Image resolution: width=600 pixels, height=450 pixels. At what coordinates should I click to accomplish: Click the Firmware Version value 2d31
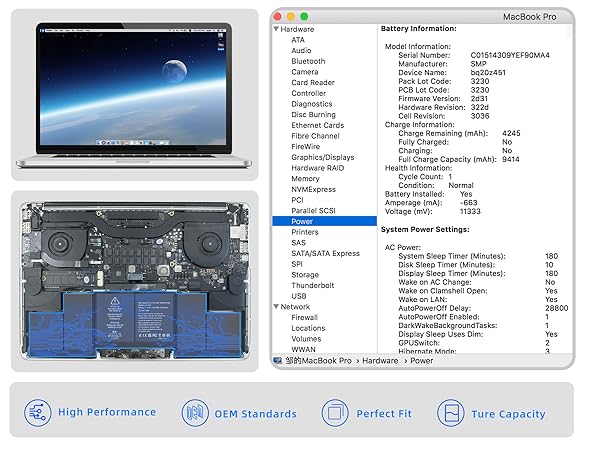point(479,98)
